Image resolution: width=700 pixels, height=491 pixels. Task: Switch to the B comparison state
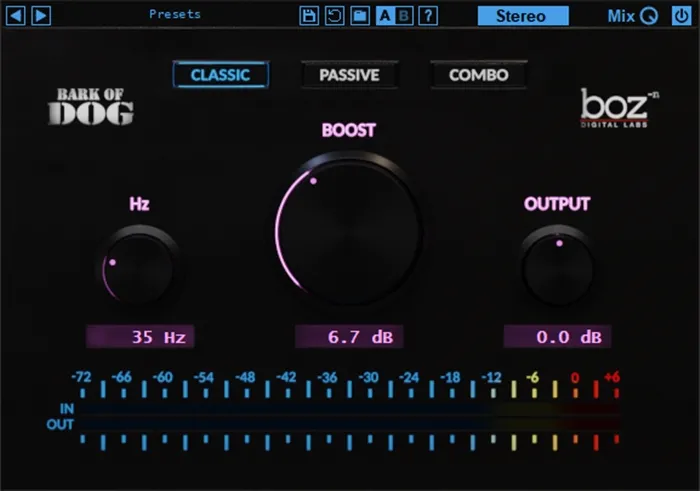click(x=404, y=16)
